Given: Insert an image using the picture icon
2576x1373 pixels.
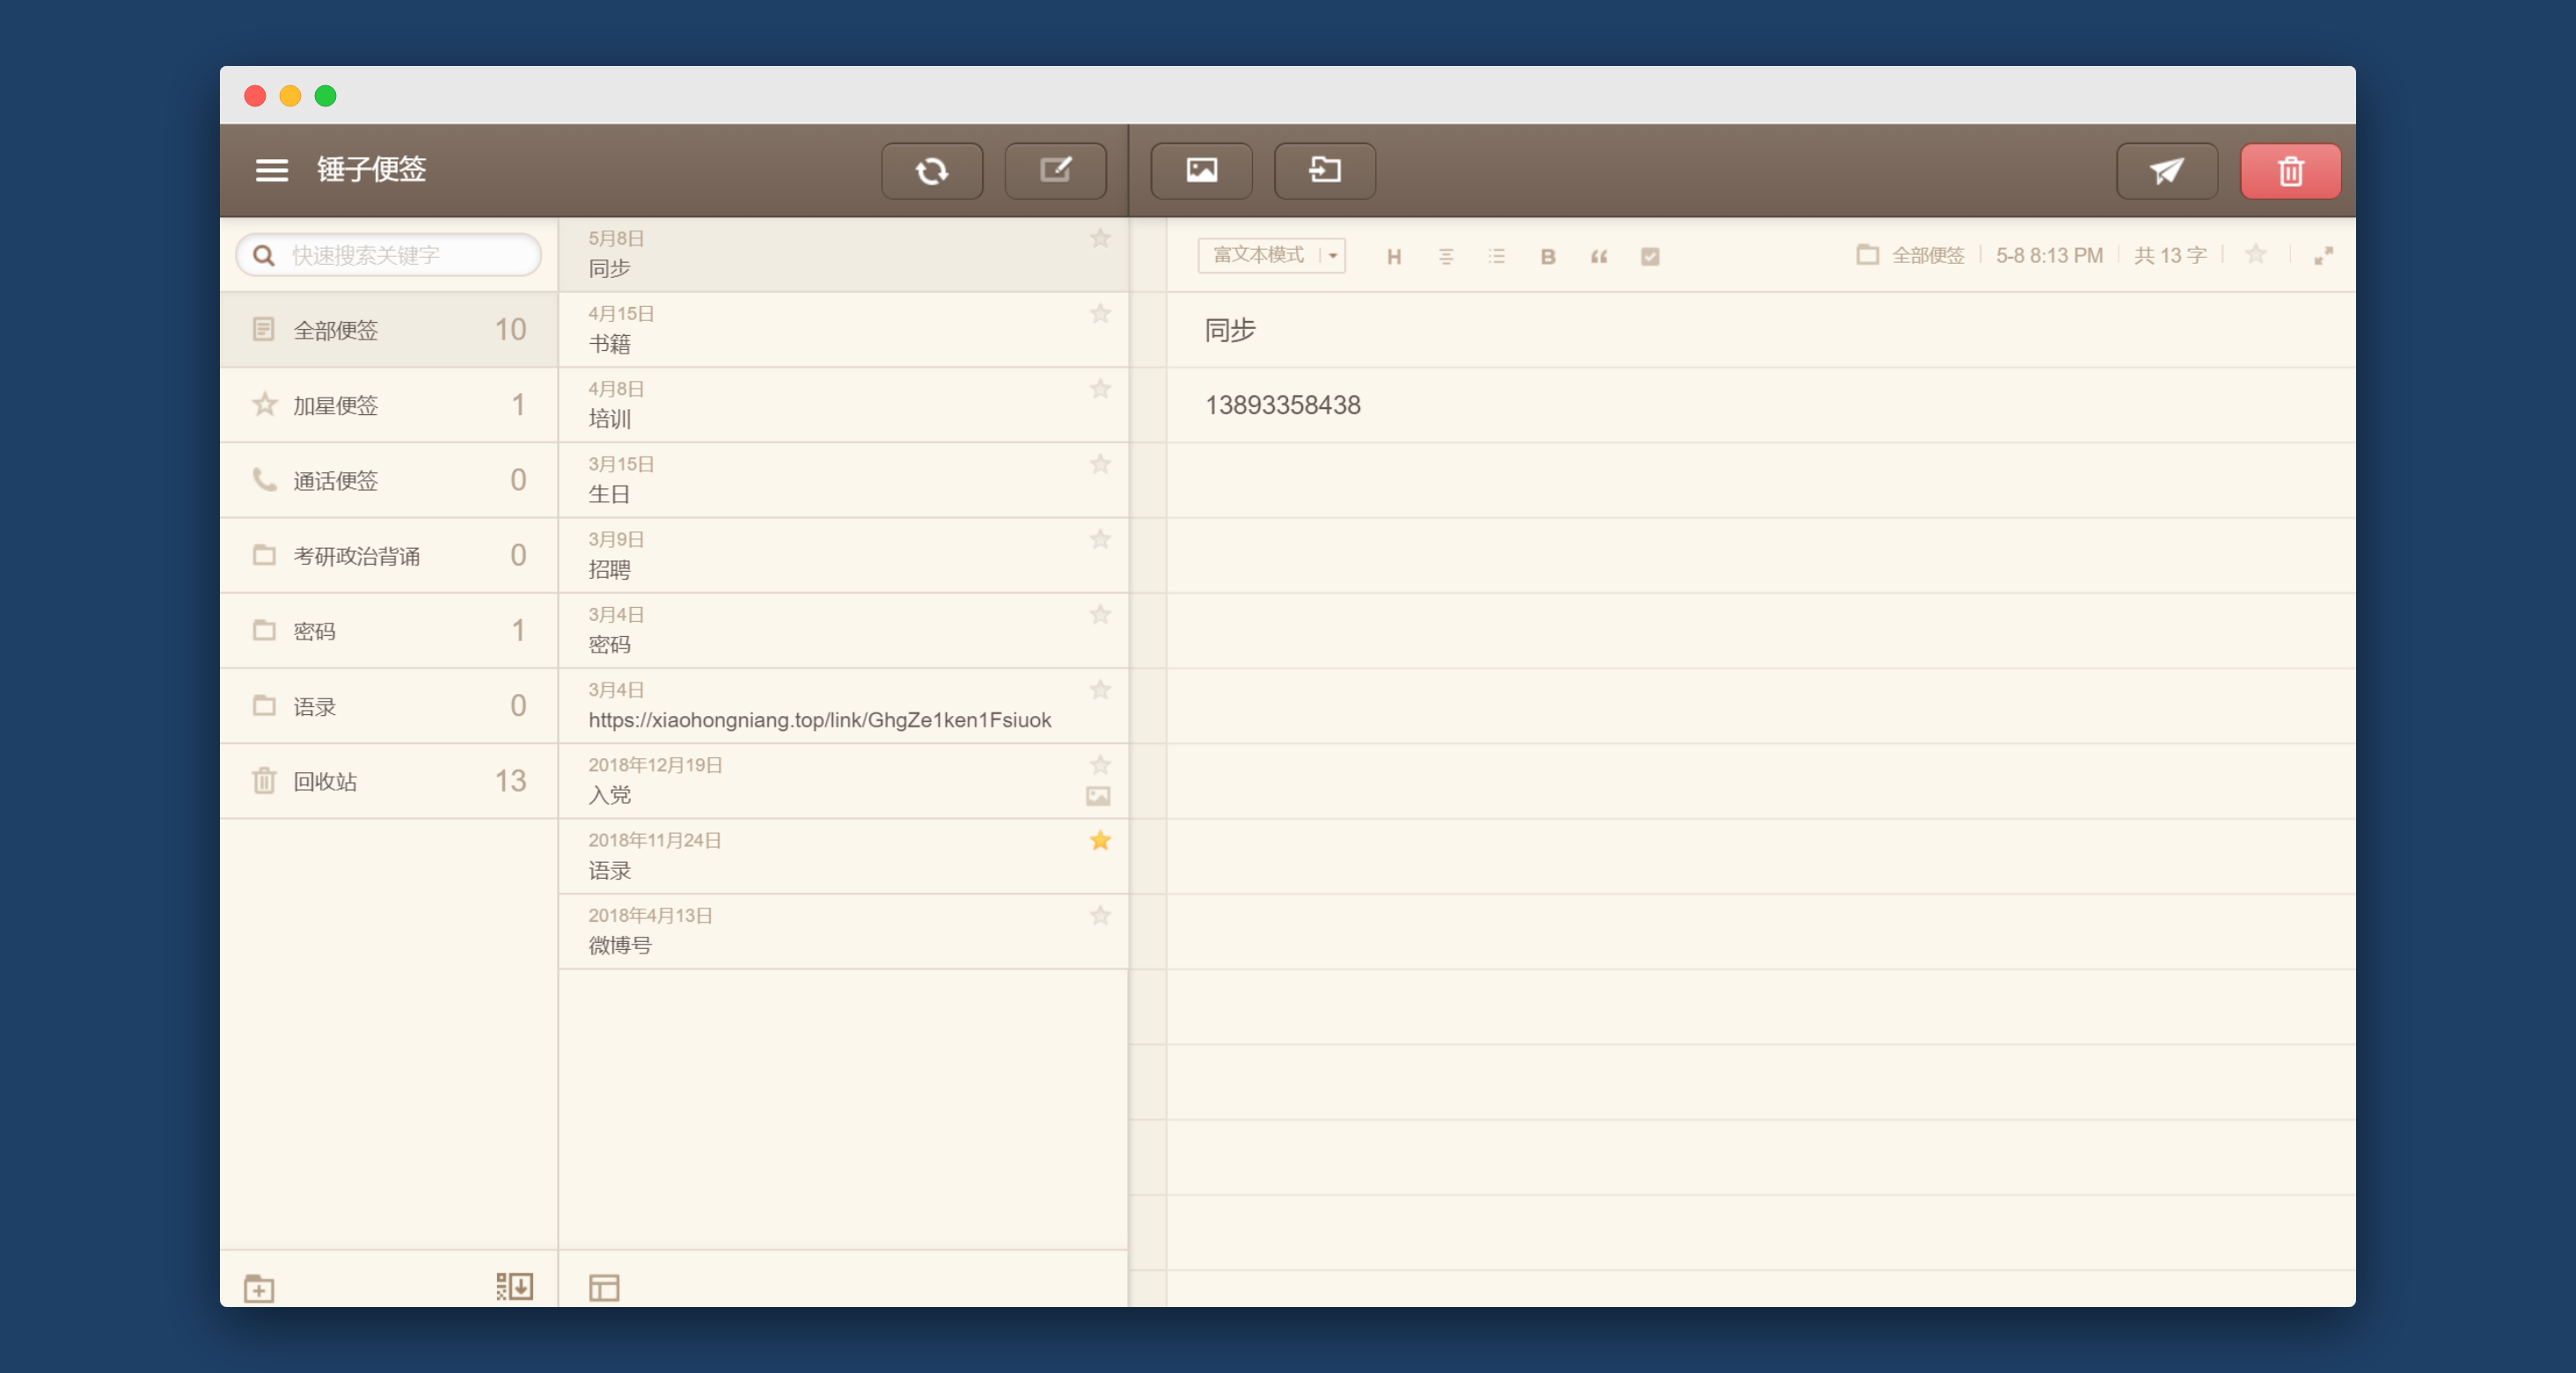Looking at the screenshot, I should 1201,171.
